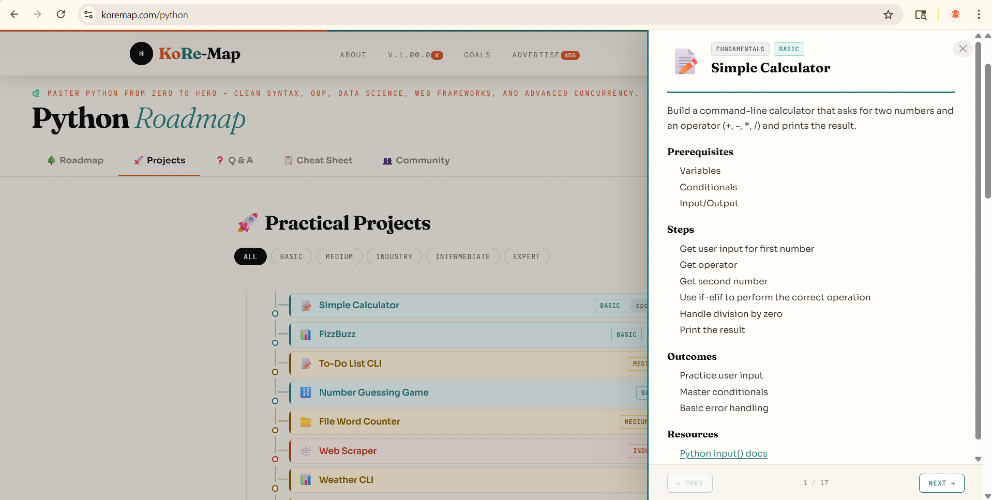This screenshot has height=500, width=992.
Task: Filter projects by MEDIUM chip
Action: click(339, 256)
